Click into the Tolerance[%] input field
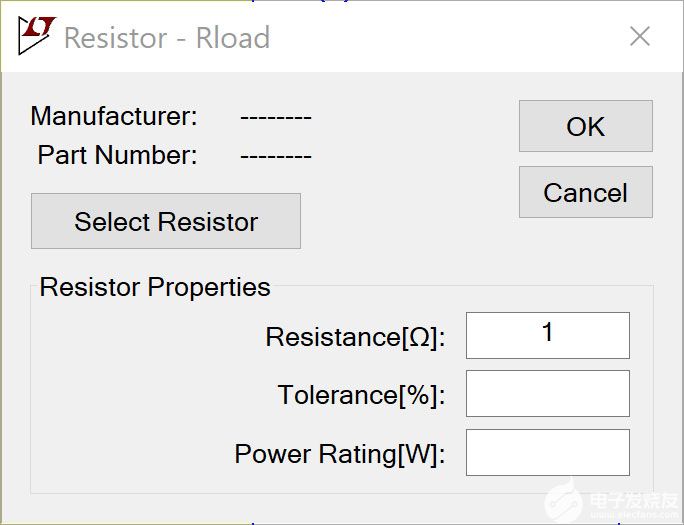Image resolution: width=684 pixels, height=525 pixels. click(547, 393)
